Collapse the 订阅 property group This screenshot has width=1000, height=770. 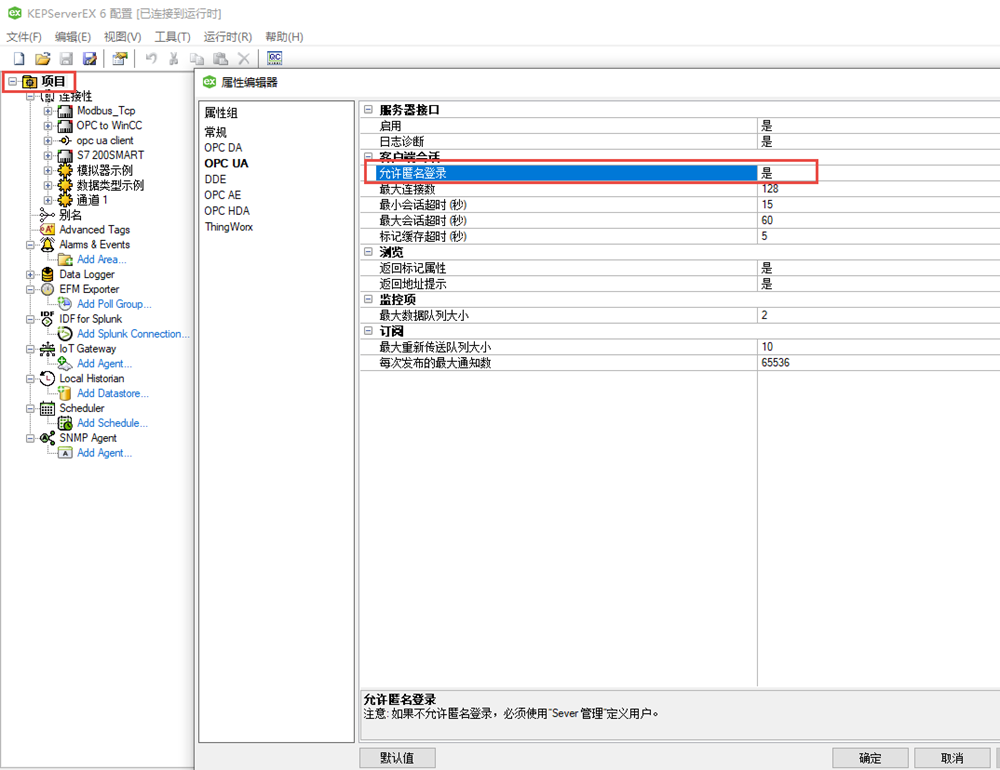coord(368,330)
